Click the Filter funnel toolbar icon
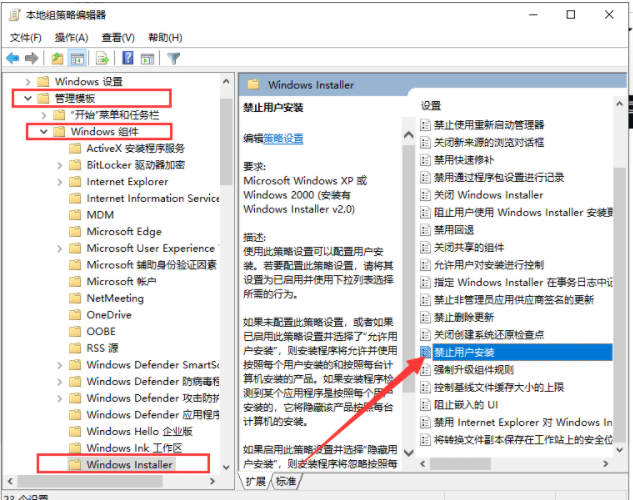 point(174,59)
